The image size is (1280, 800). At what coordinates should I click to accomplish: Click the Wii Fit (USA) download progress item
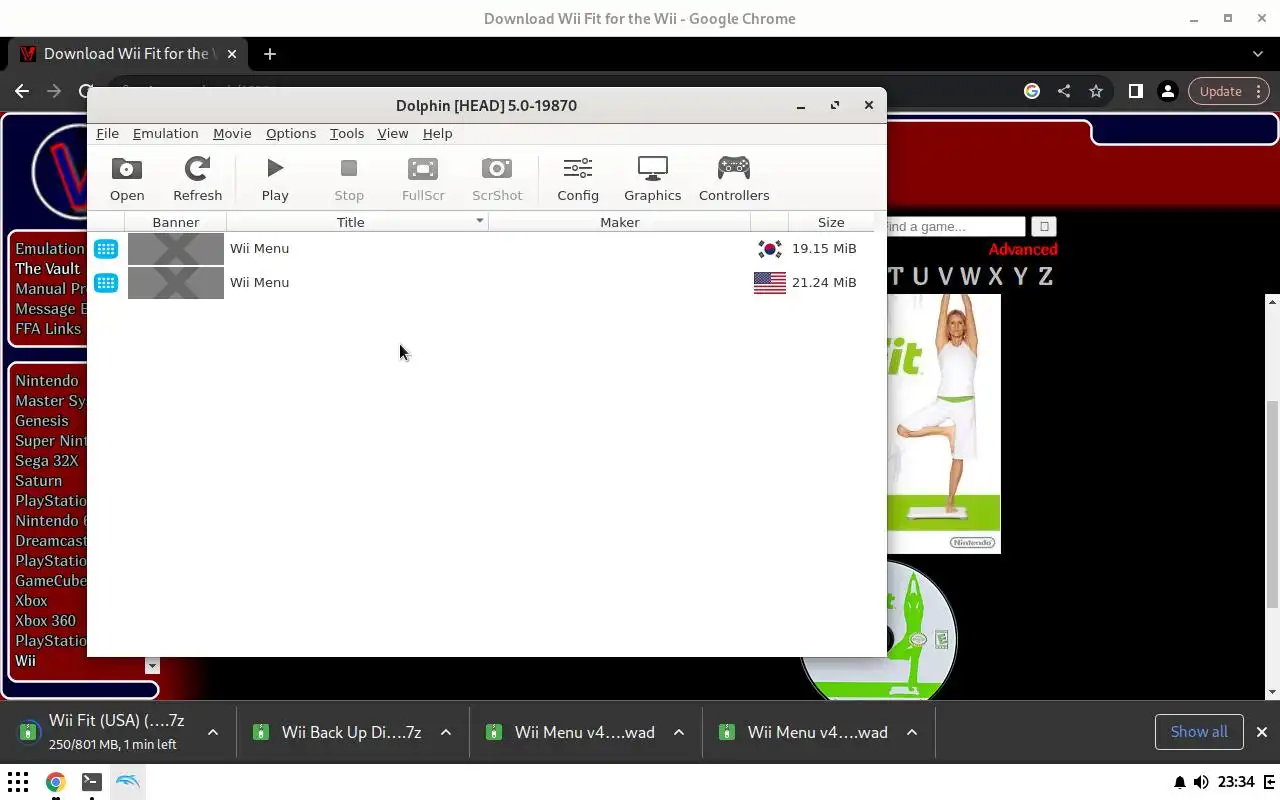(103, 732)
